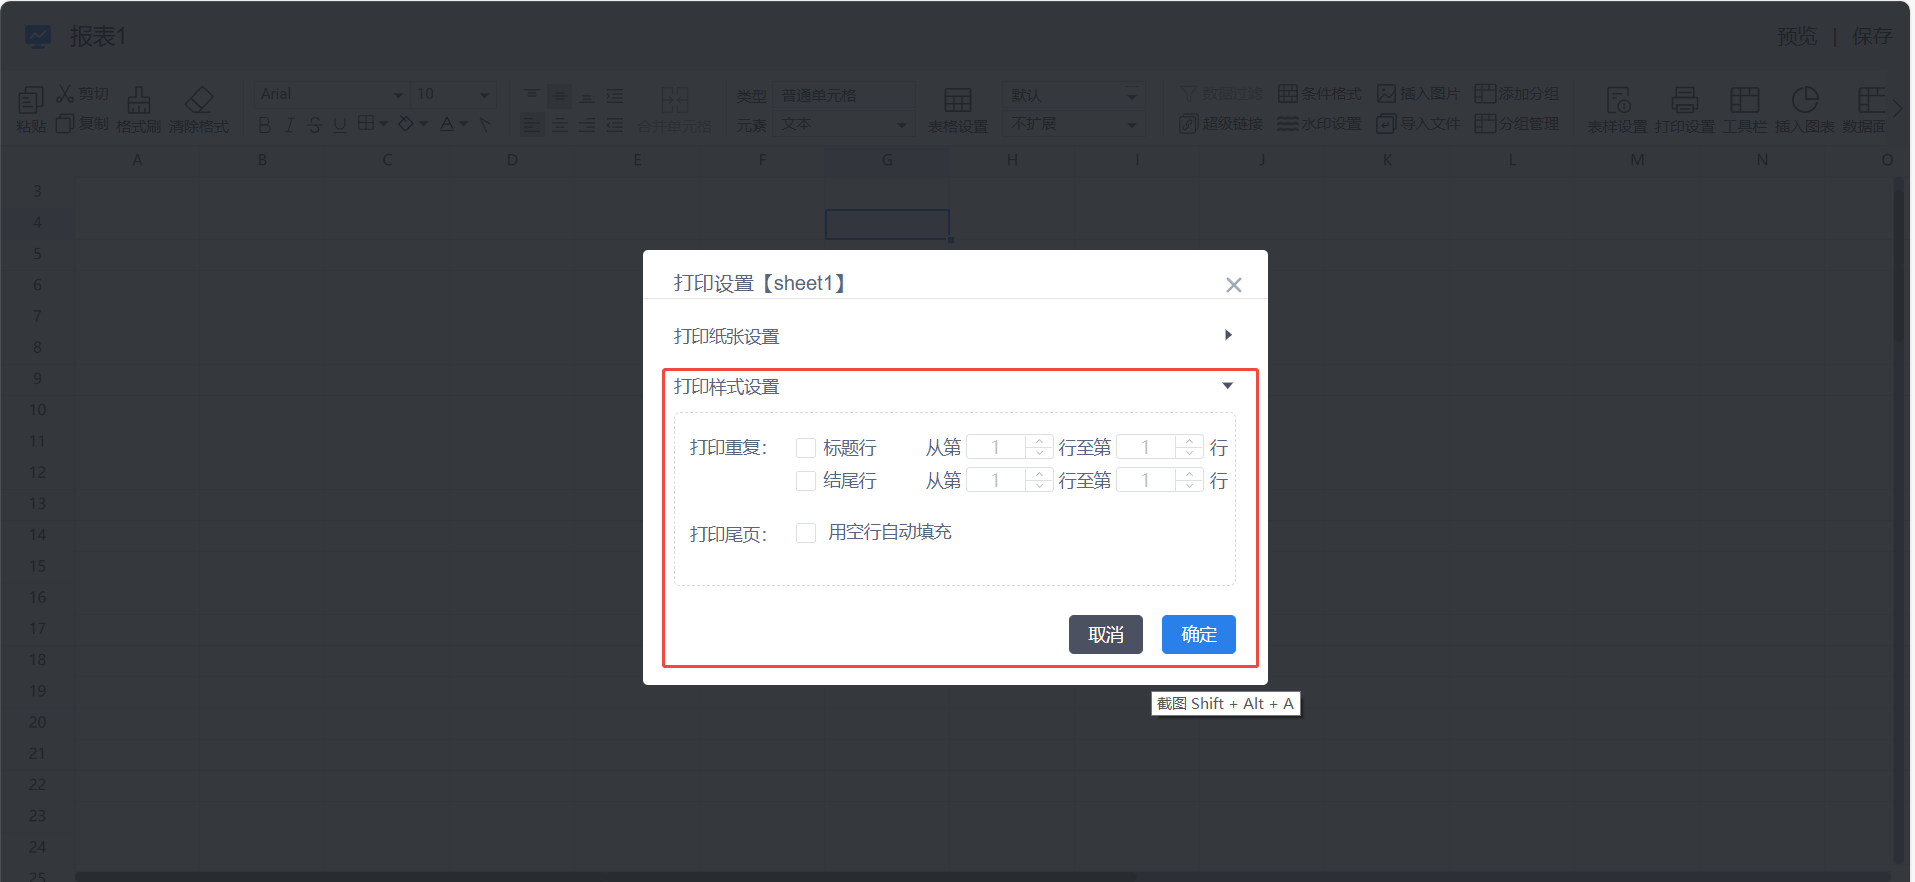Click the 标题行 starting row input field
The width and height of the screenshot is (1915, 882).
click(996, 448)
